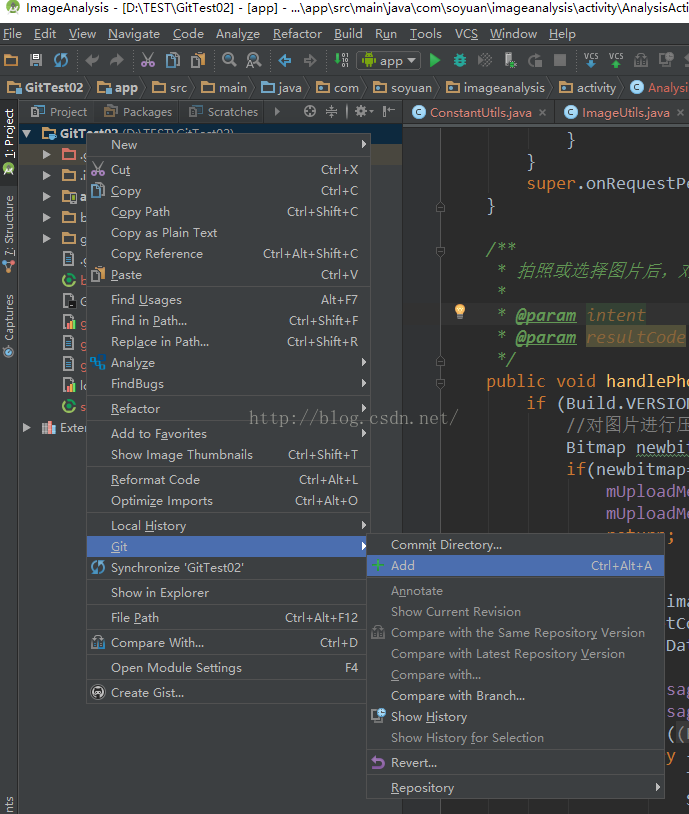
Task: Open the Captures tool window tab
Action: (9, 325)
